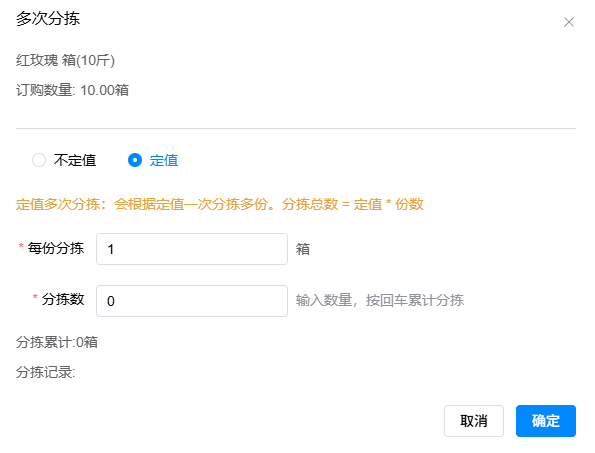This screenshot has height=453, width=595.
Task: Click the 不定值 option label text
Action: [x=75, y=160]
